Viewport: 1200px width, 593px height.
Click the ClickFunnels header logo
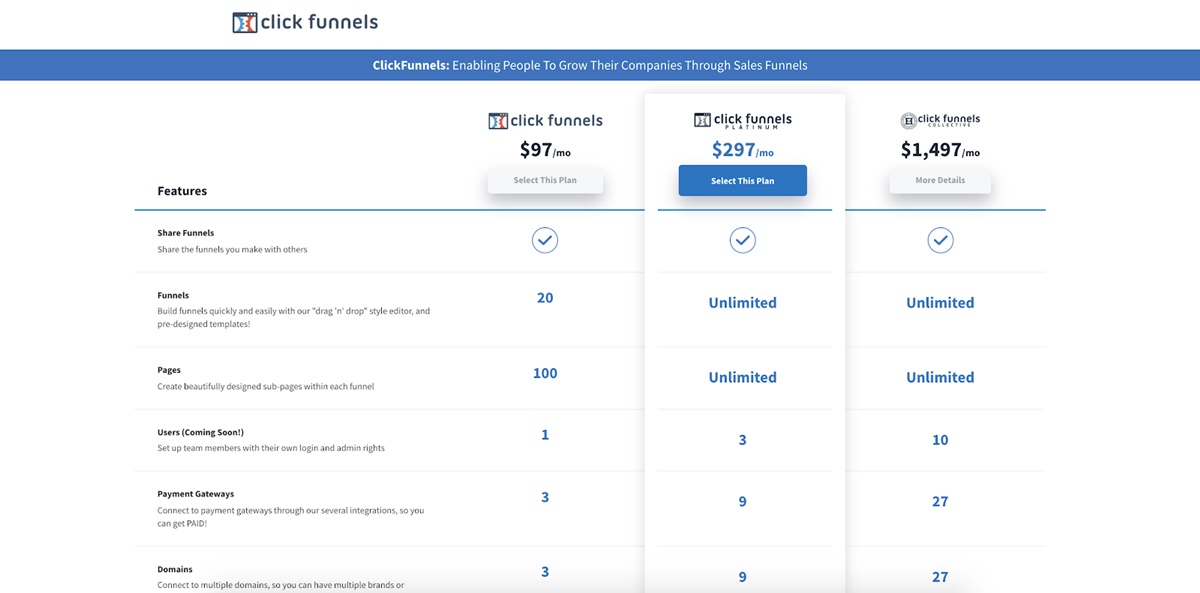[305, 22]
